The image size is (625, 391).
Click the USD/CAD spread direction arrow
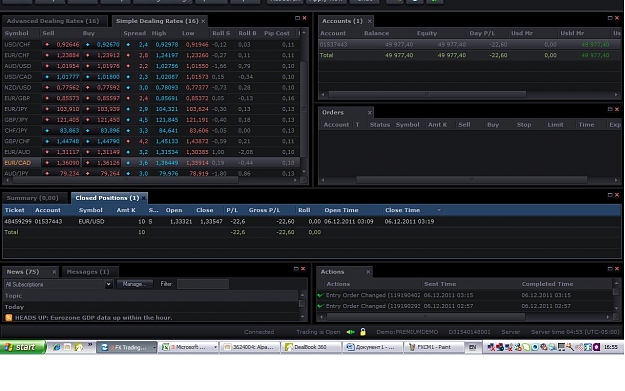(x=128, y=77)
